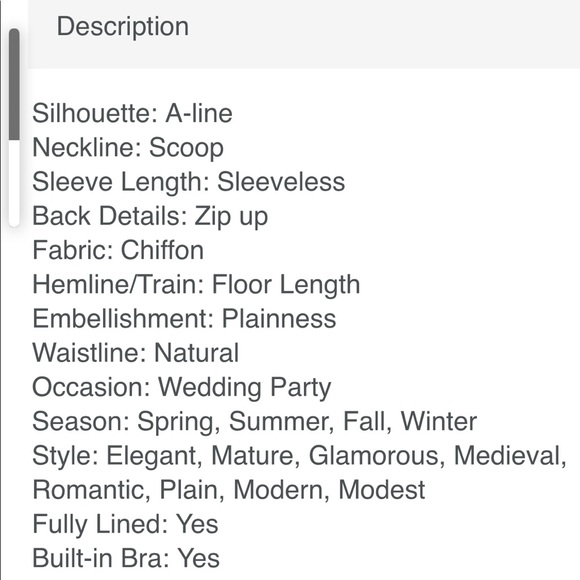Click the Silhouette: A-line text line

(132, 113)
